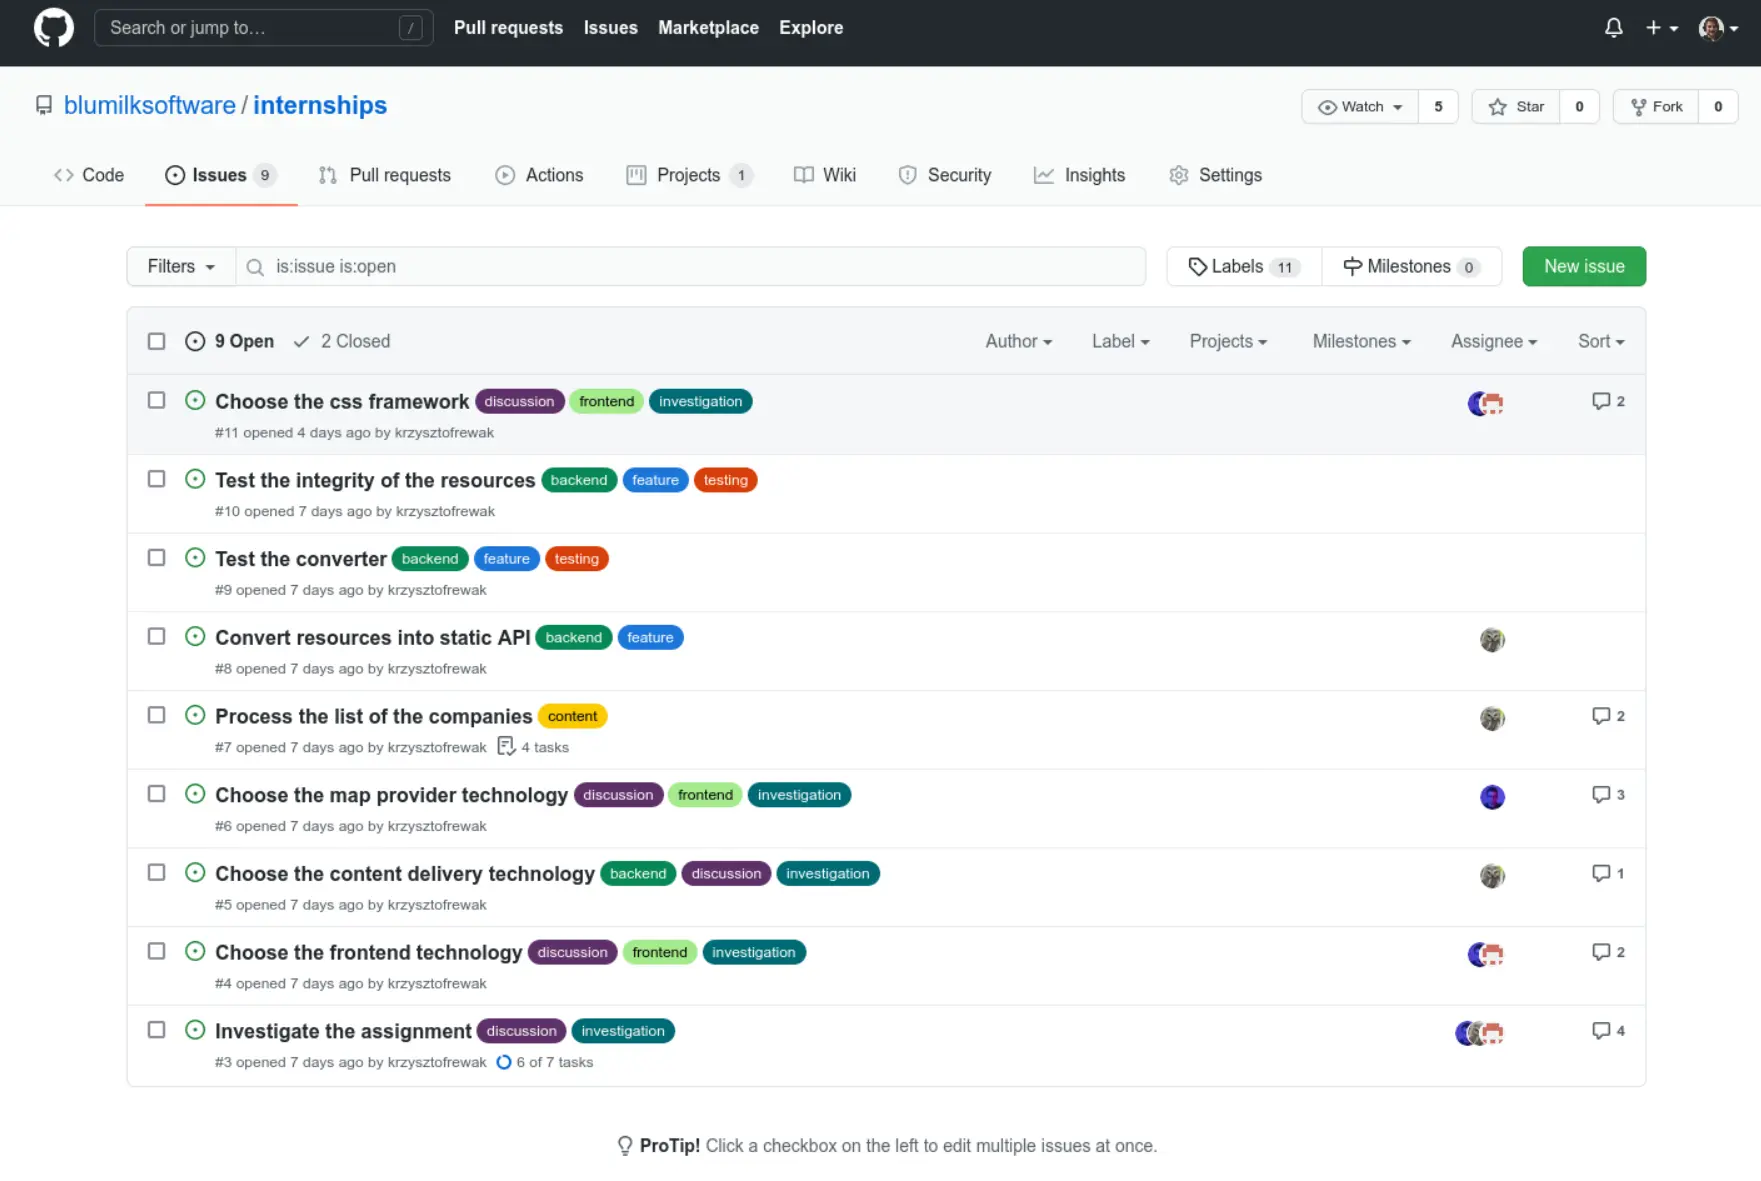Toggle the select-all issues checkbox
The height and width of the screenshot is (1181, 1761).
[x=156, y=342]
